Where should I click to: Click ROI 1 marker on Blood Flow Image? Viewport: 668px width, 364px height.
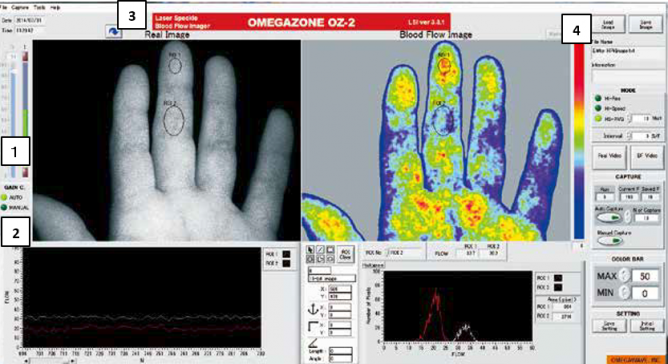coord(444,65)
